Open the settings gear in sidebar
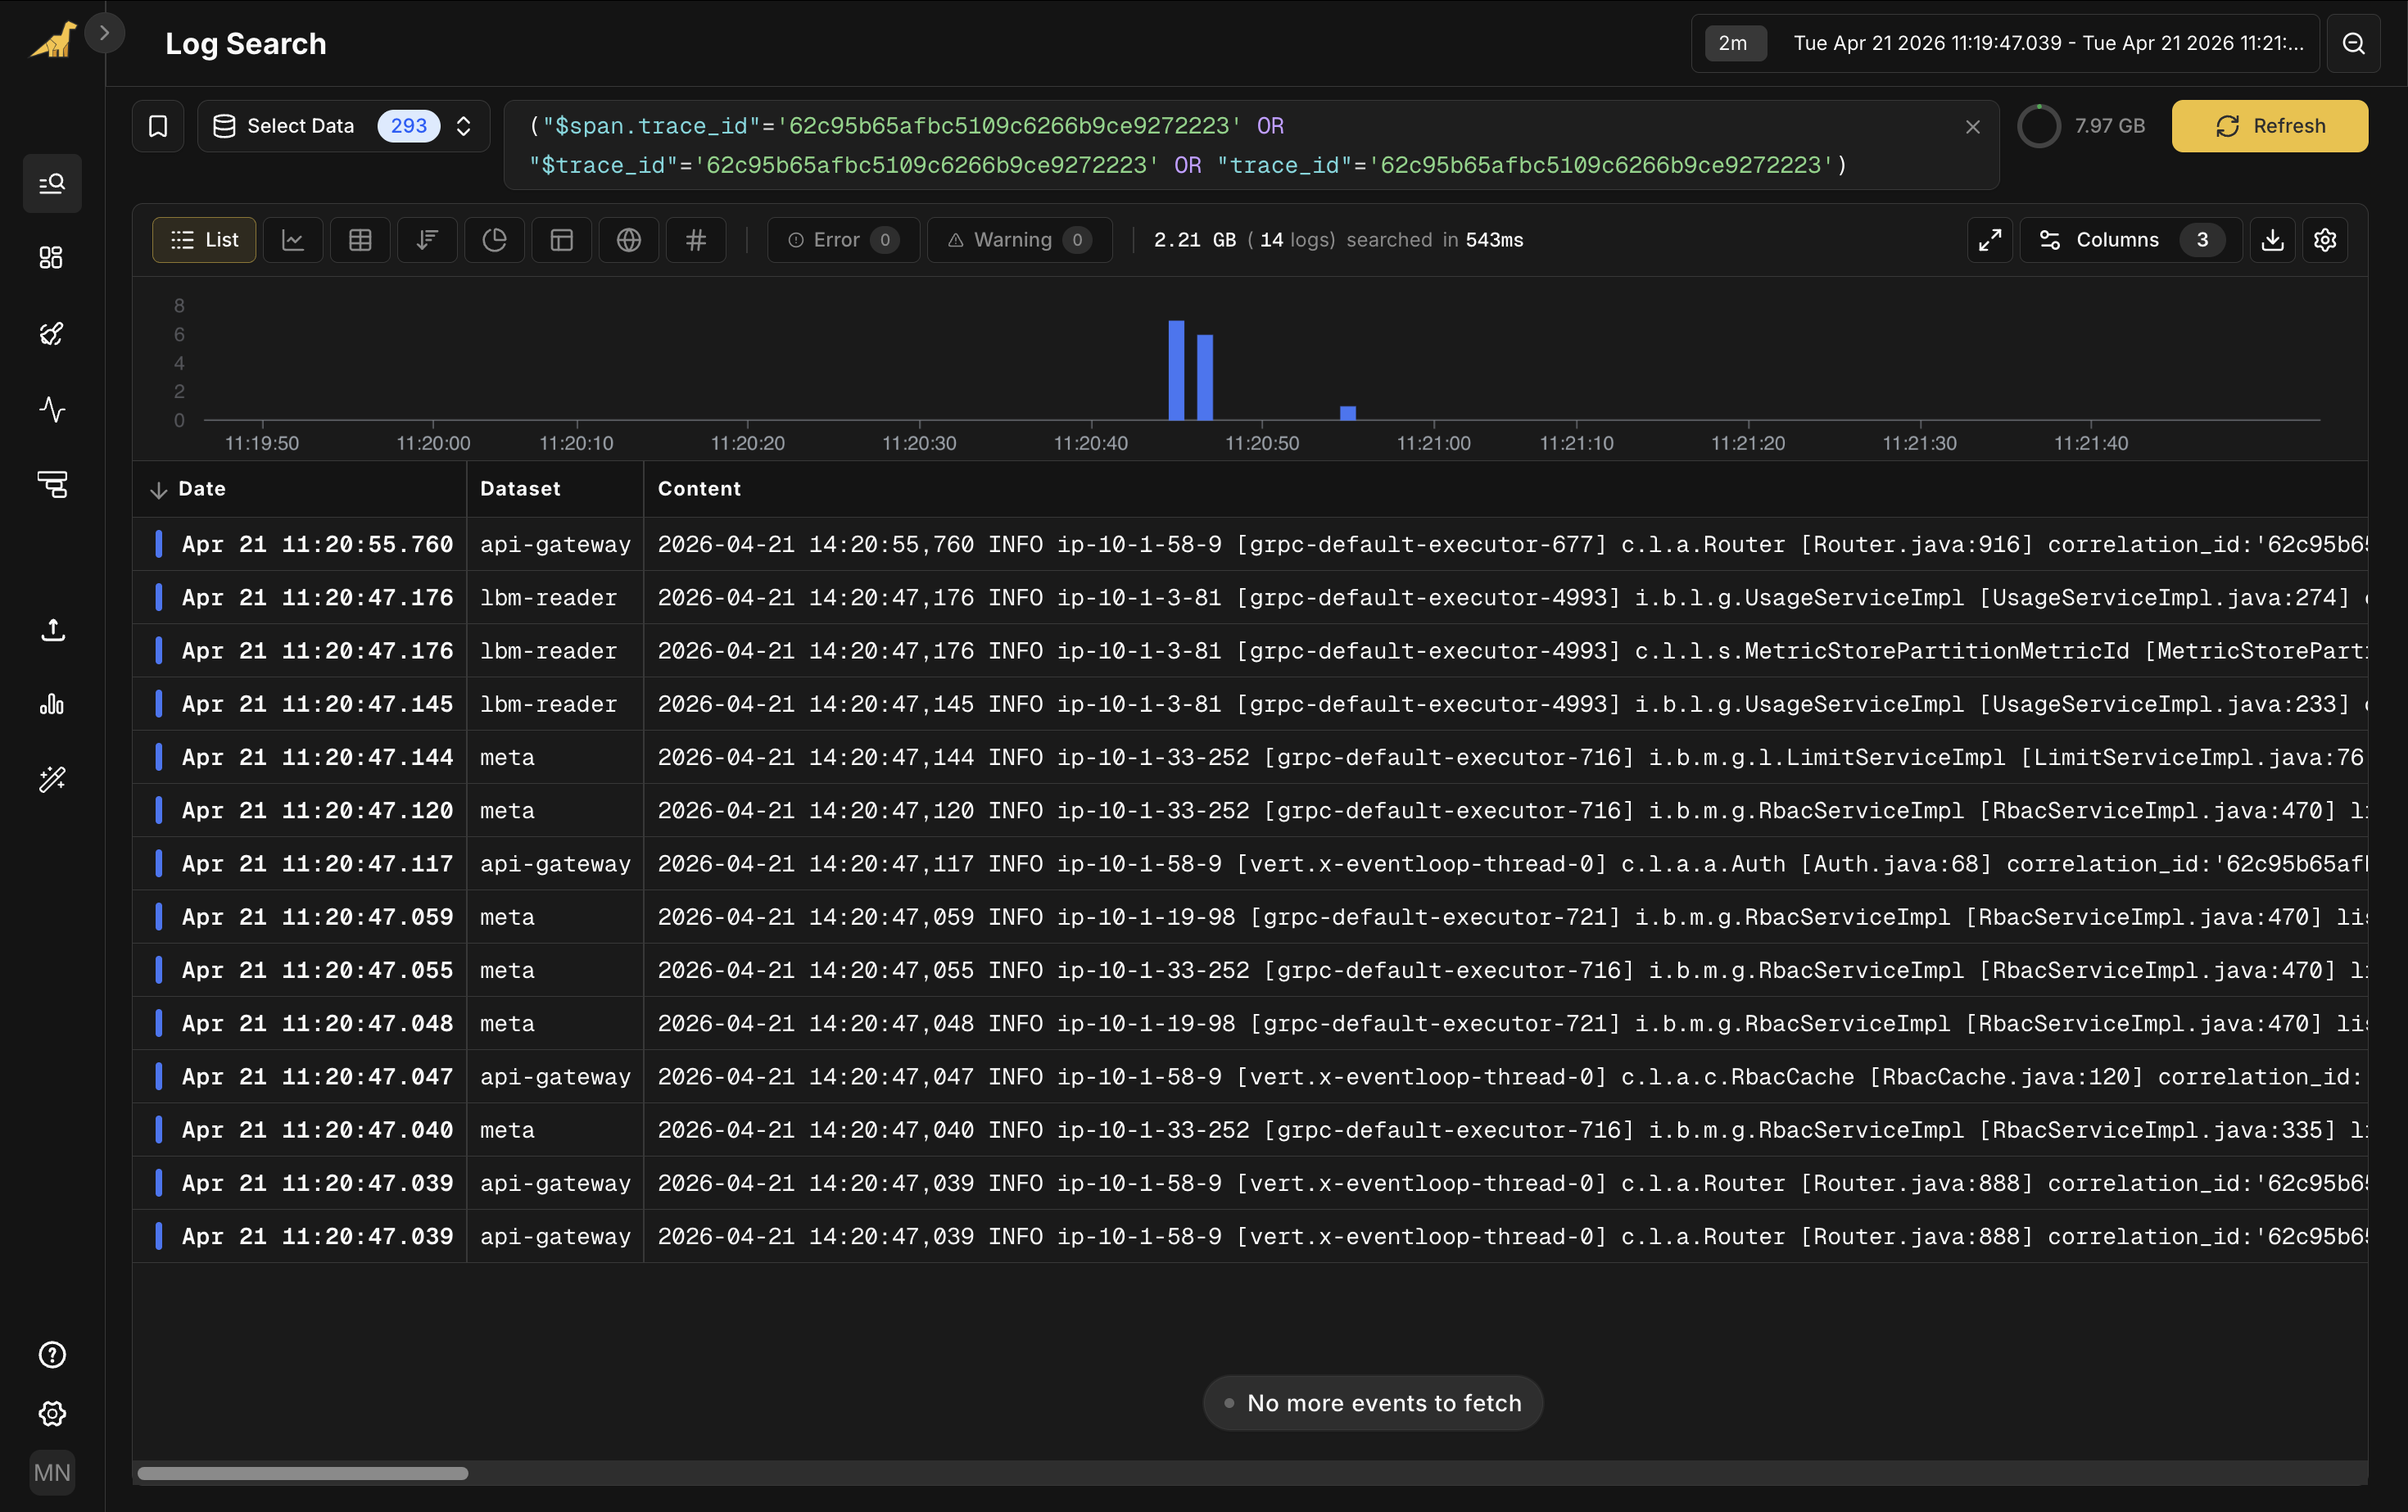Viewport: 2408px width, 1512px height. click(52, 1413)
